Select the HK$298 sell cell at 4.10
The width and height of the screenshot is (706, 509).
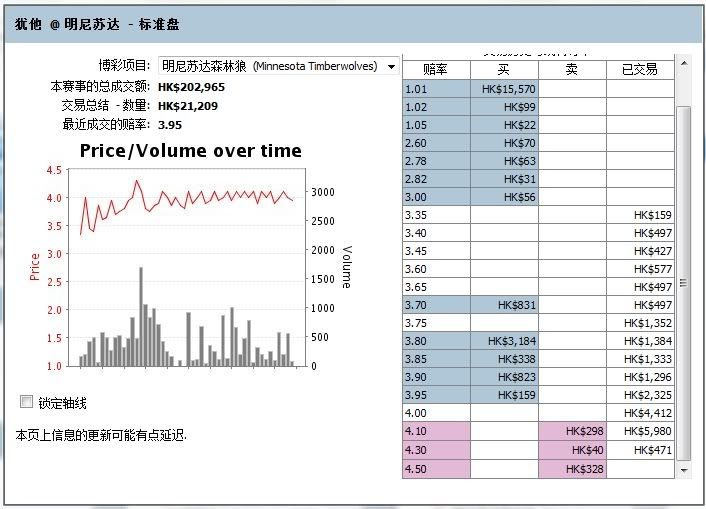point(572,431)
